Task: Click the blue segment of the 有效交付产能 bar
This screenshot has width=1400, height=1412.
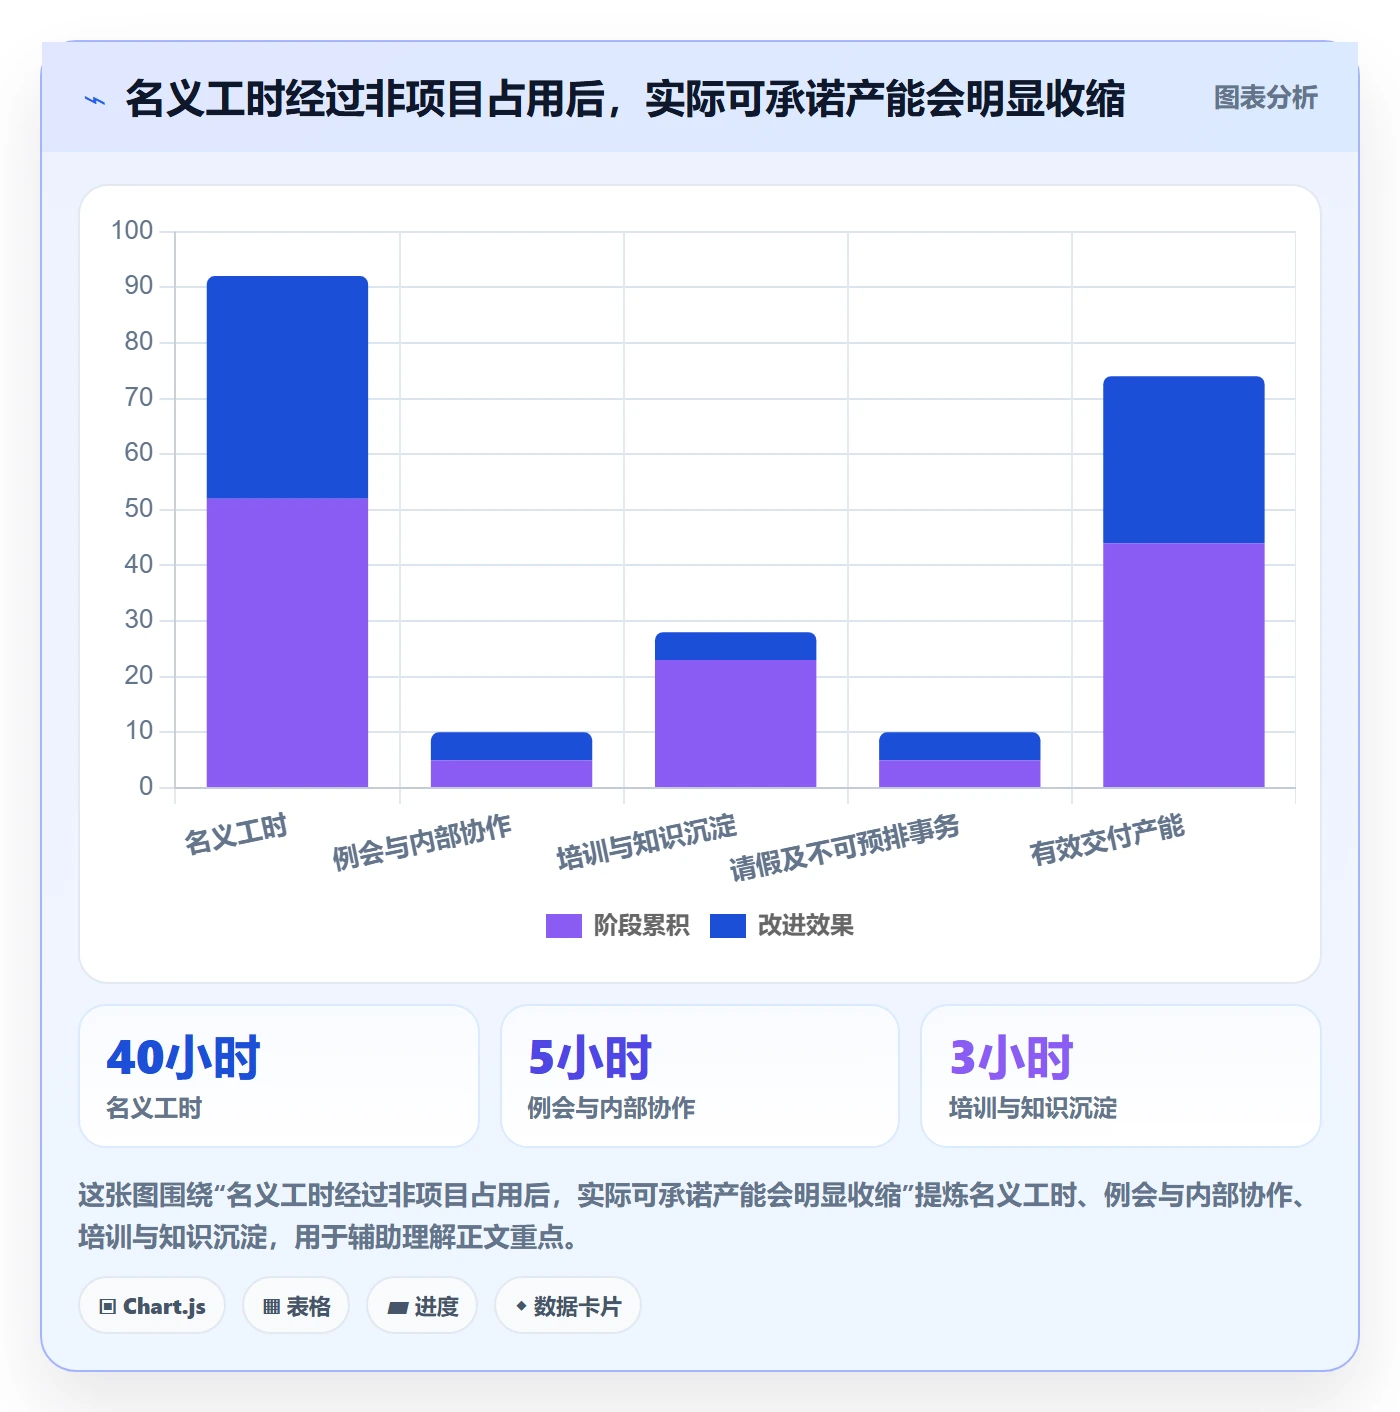Action: [x=1183, y=460]
